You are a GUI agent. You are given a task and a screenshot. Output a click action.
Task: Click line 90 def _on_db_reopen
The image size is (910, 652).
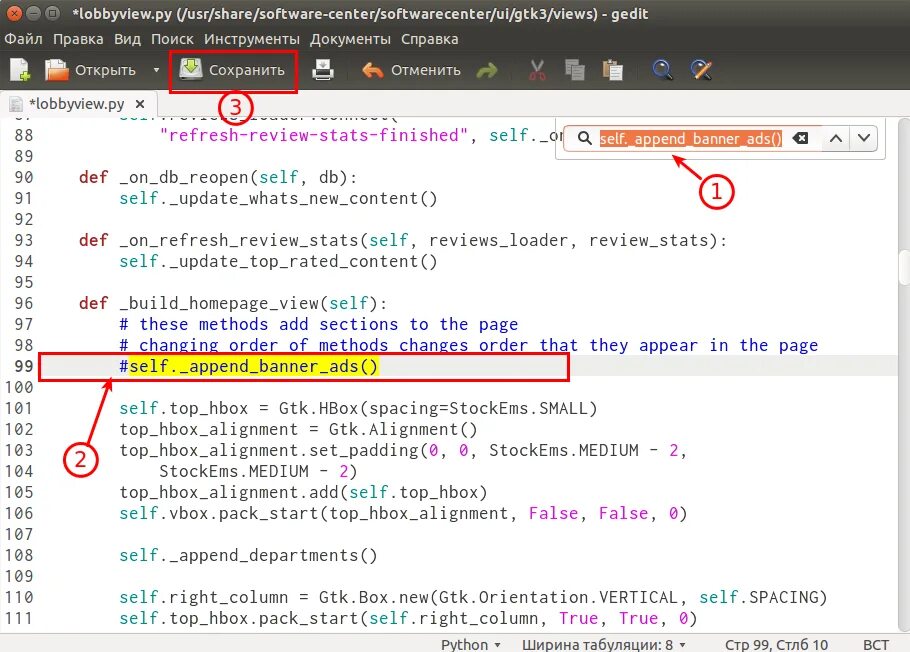coord(218,177)
